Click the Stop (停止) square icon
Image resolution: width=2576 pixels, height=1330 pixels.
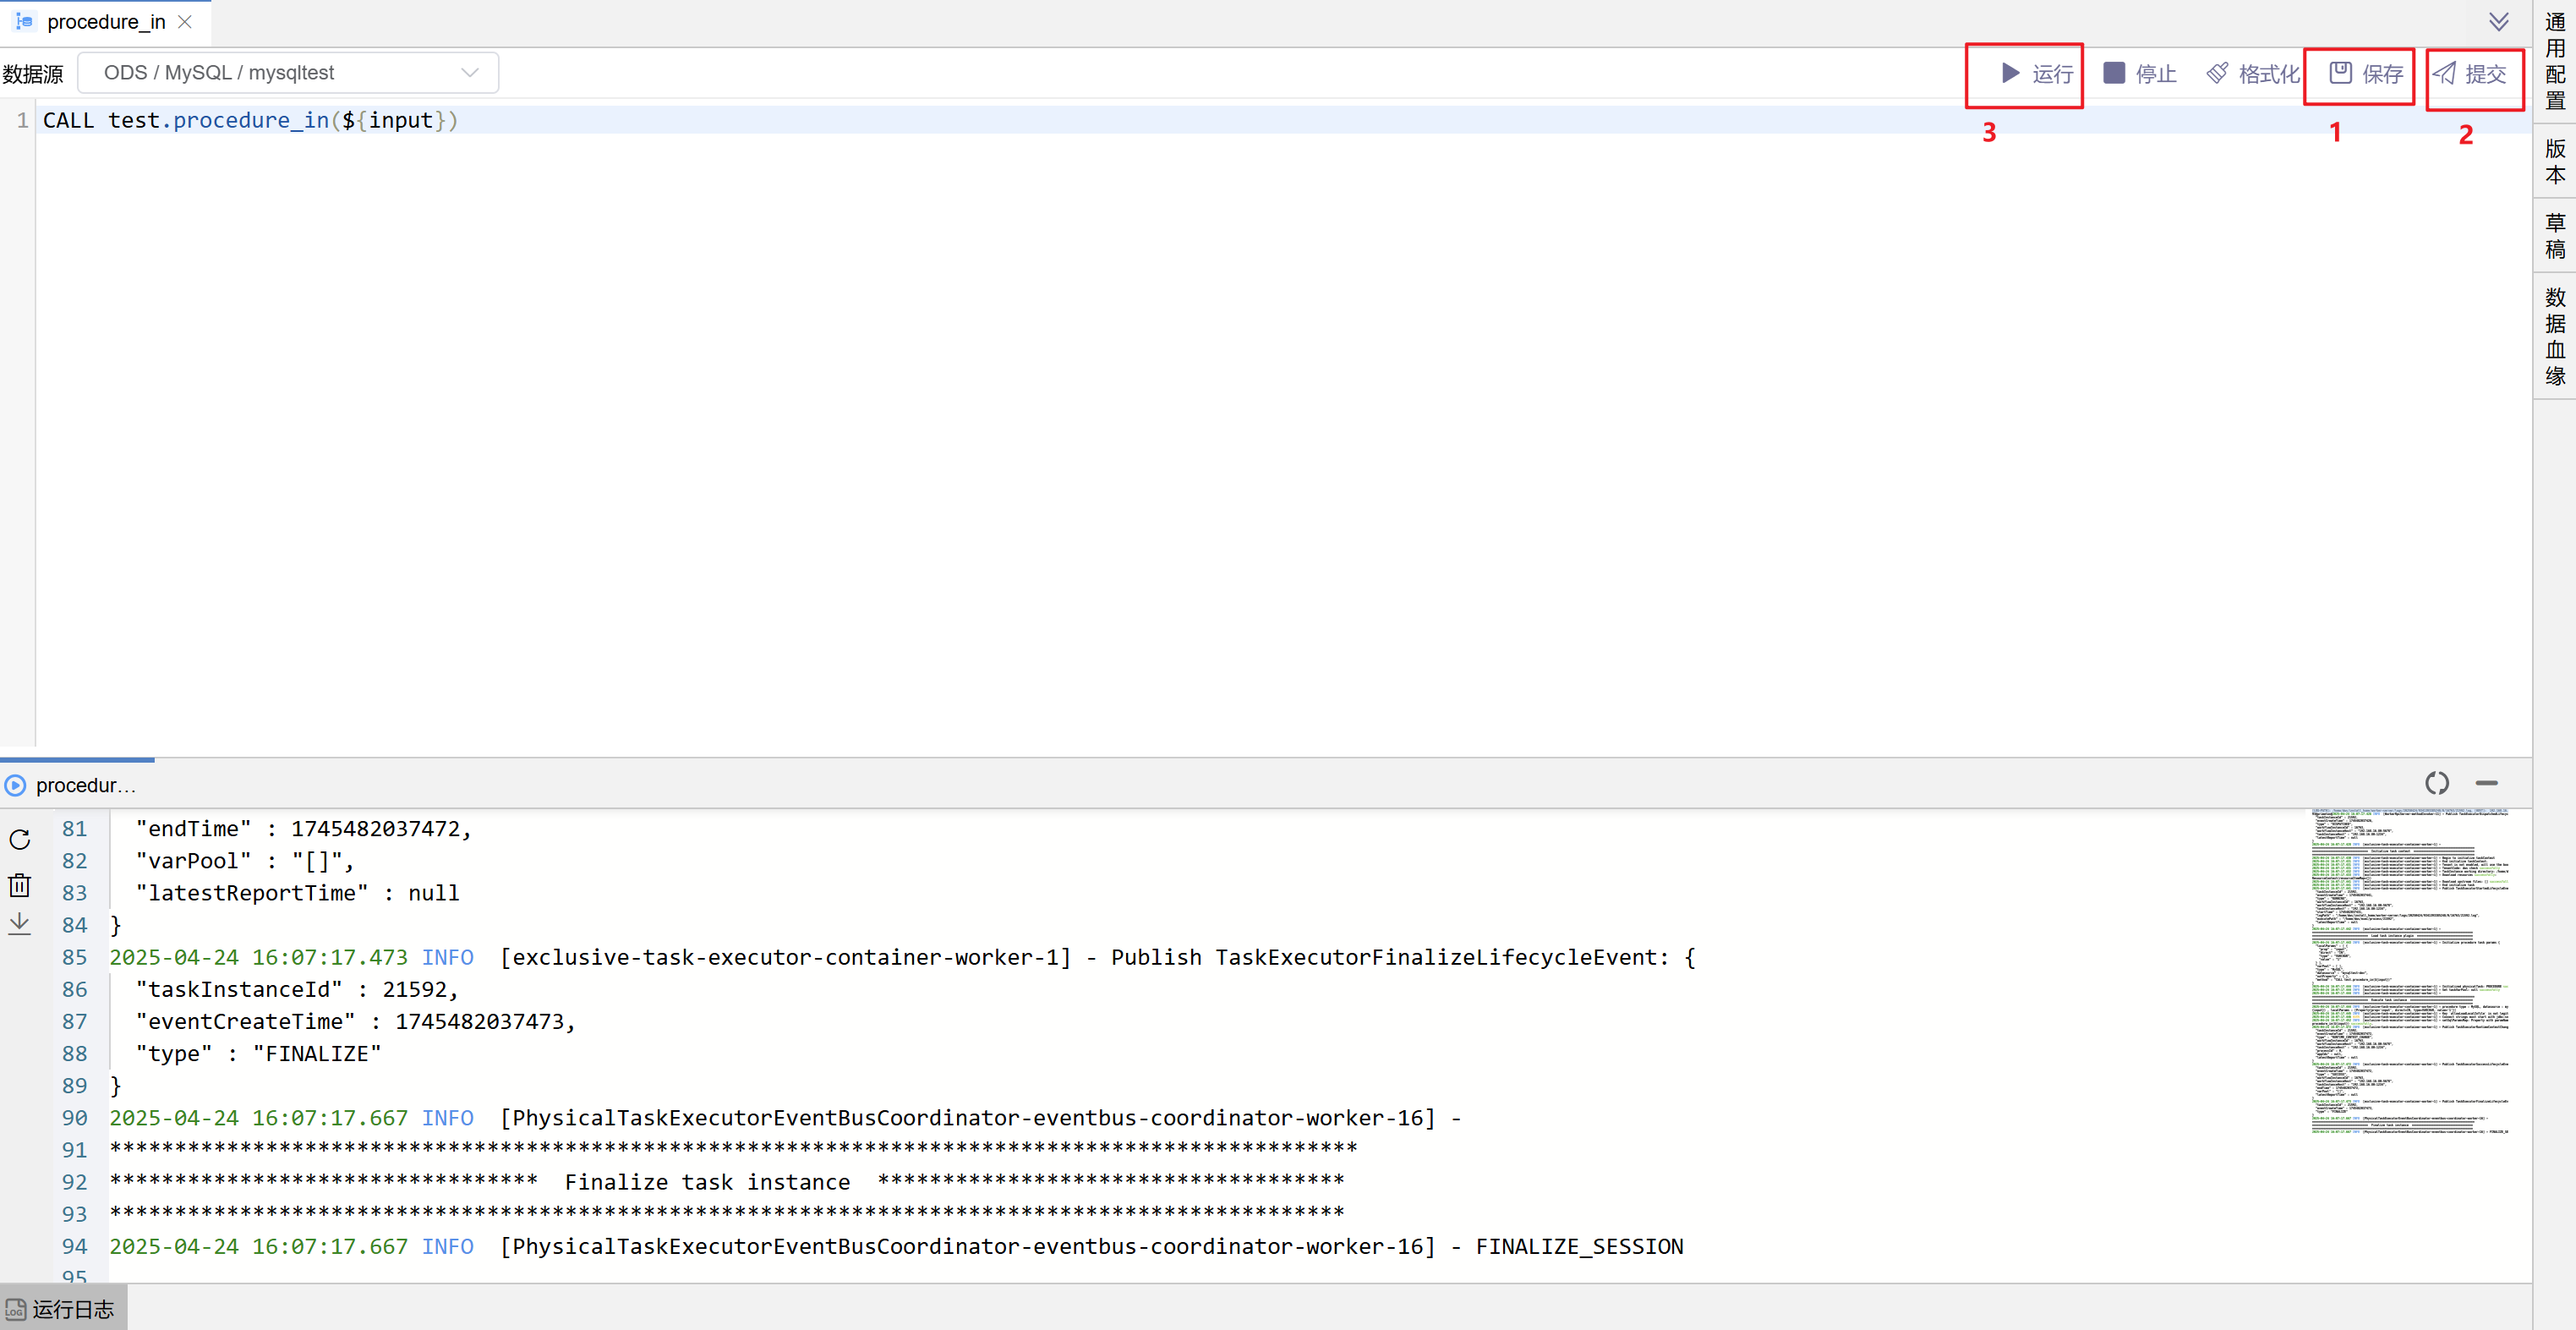click(x=2114, y=73)
